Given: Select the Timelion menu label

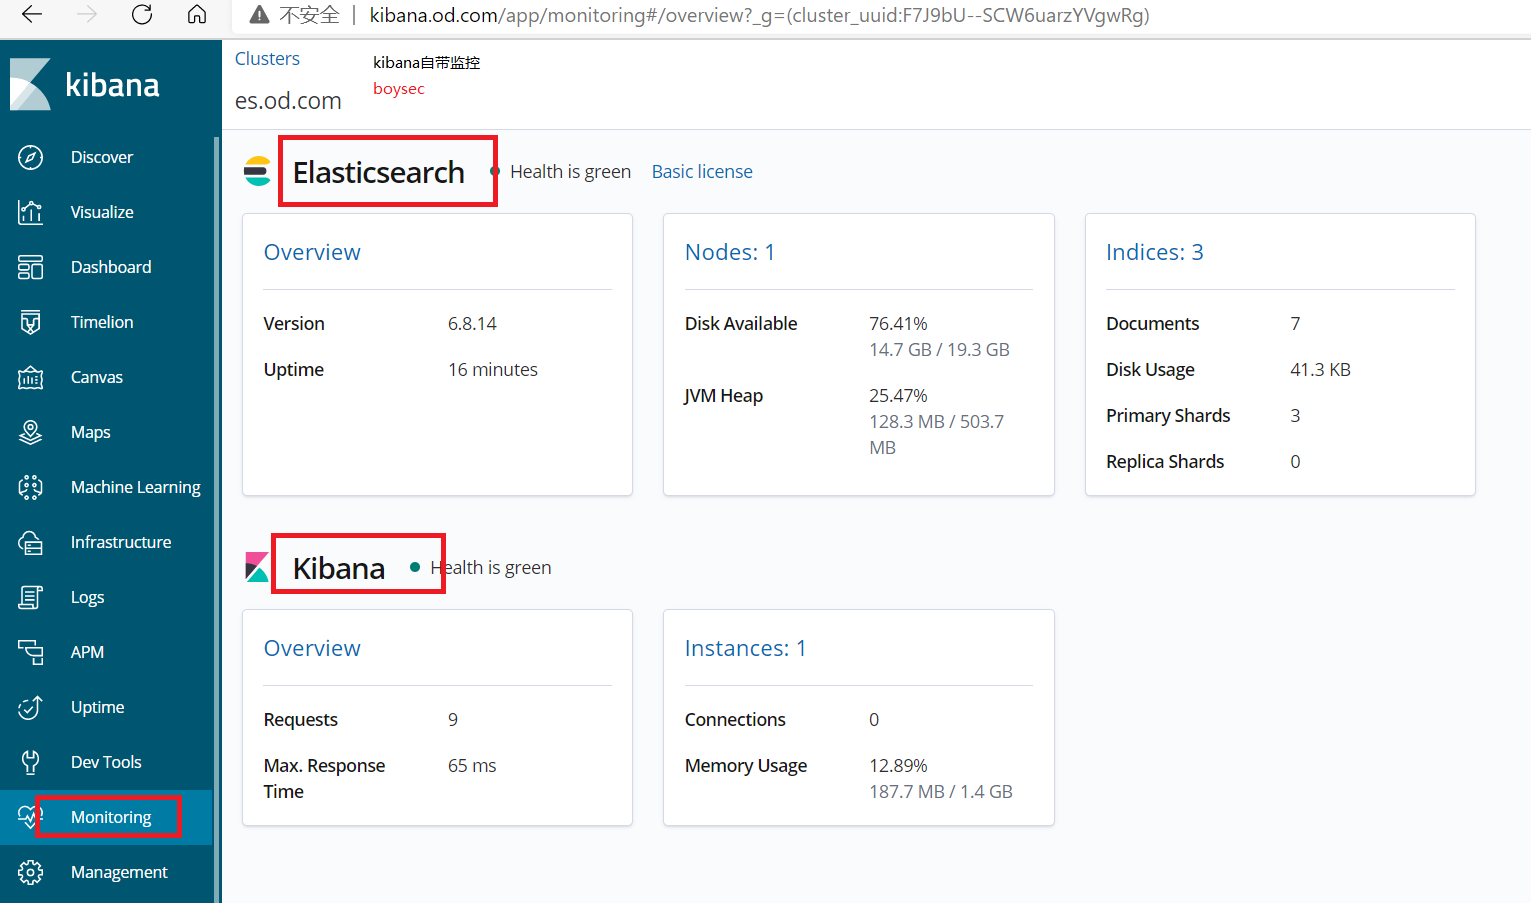Looking at the screenshot, I should pos(102,322).
